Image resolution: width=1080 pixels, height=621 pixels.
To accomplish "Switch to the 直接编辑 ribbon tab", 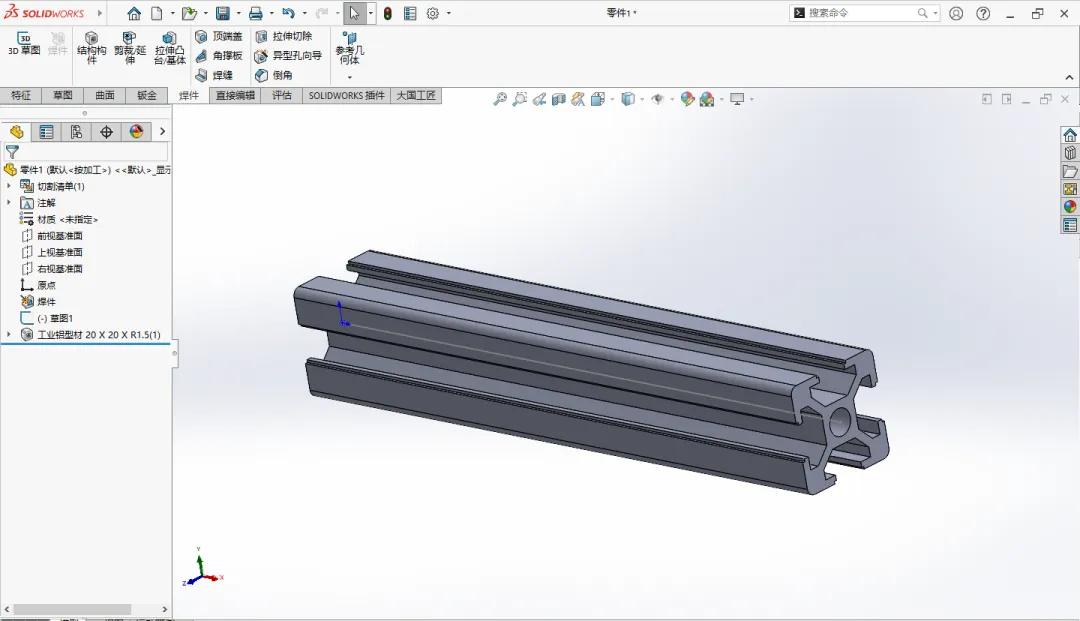I will click(236, 96).
